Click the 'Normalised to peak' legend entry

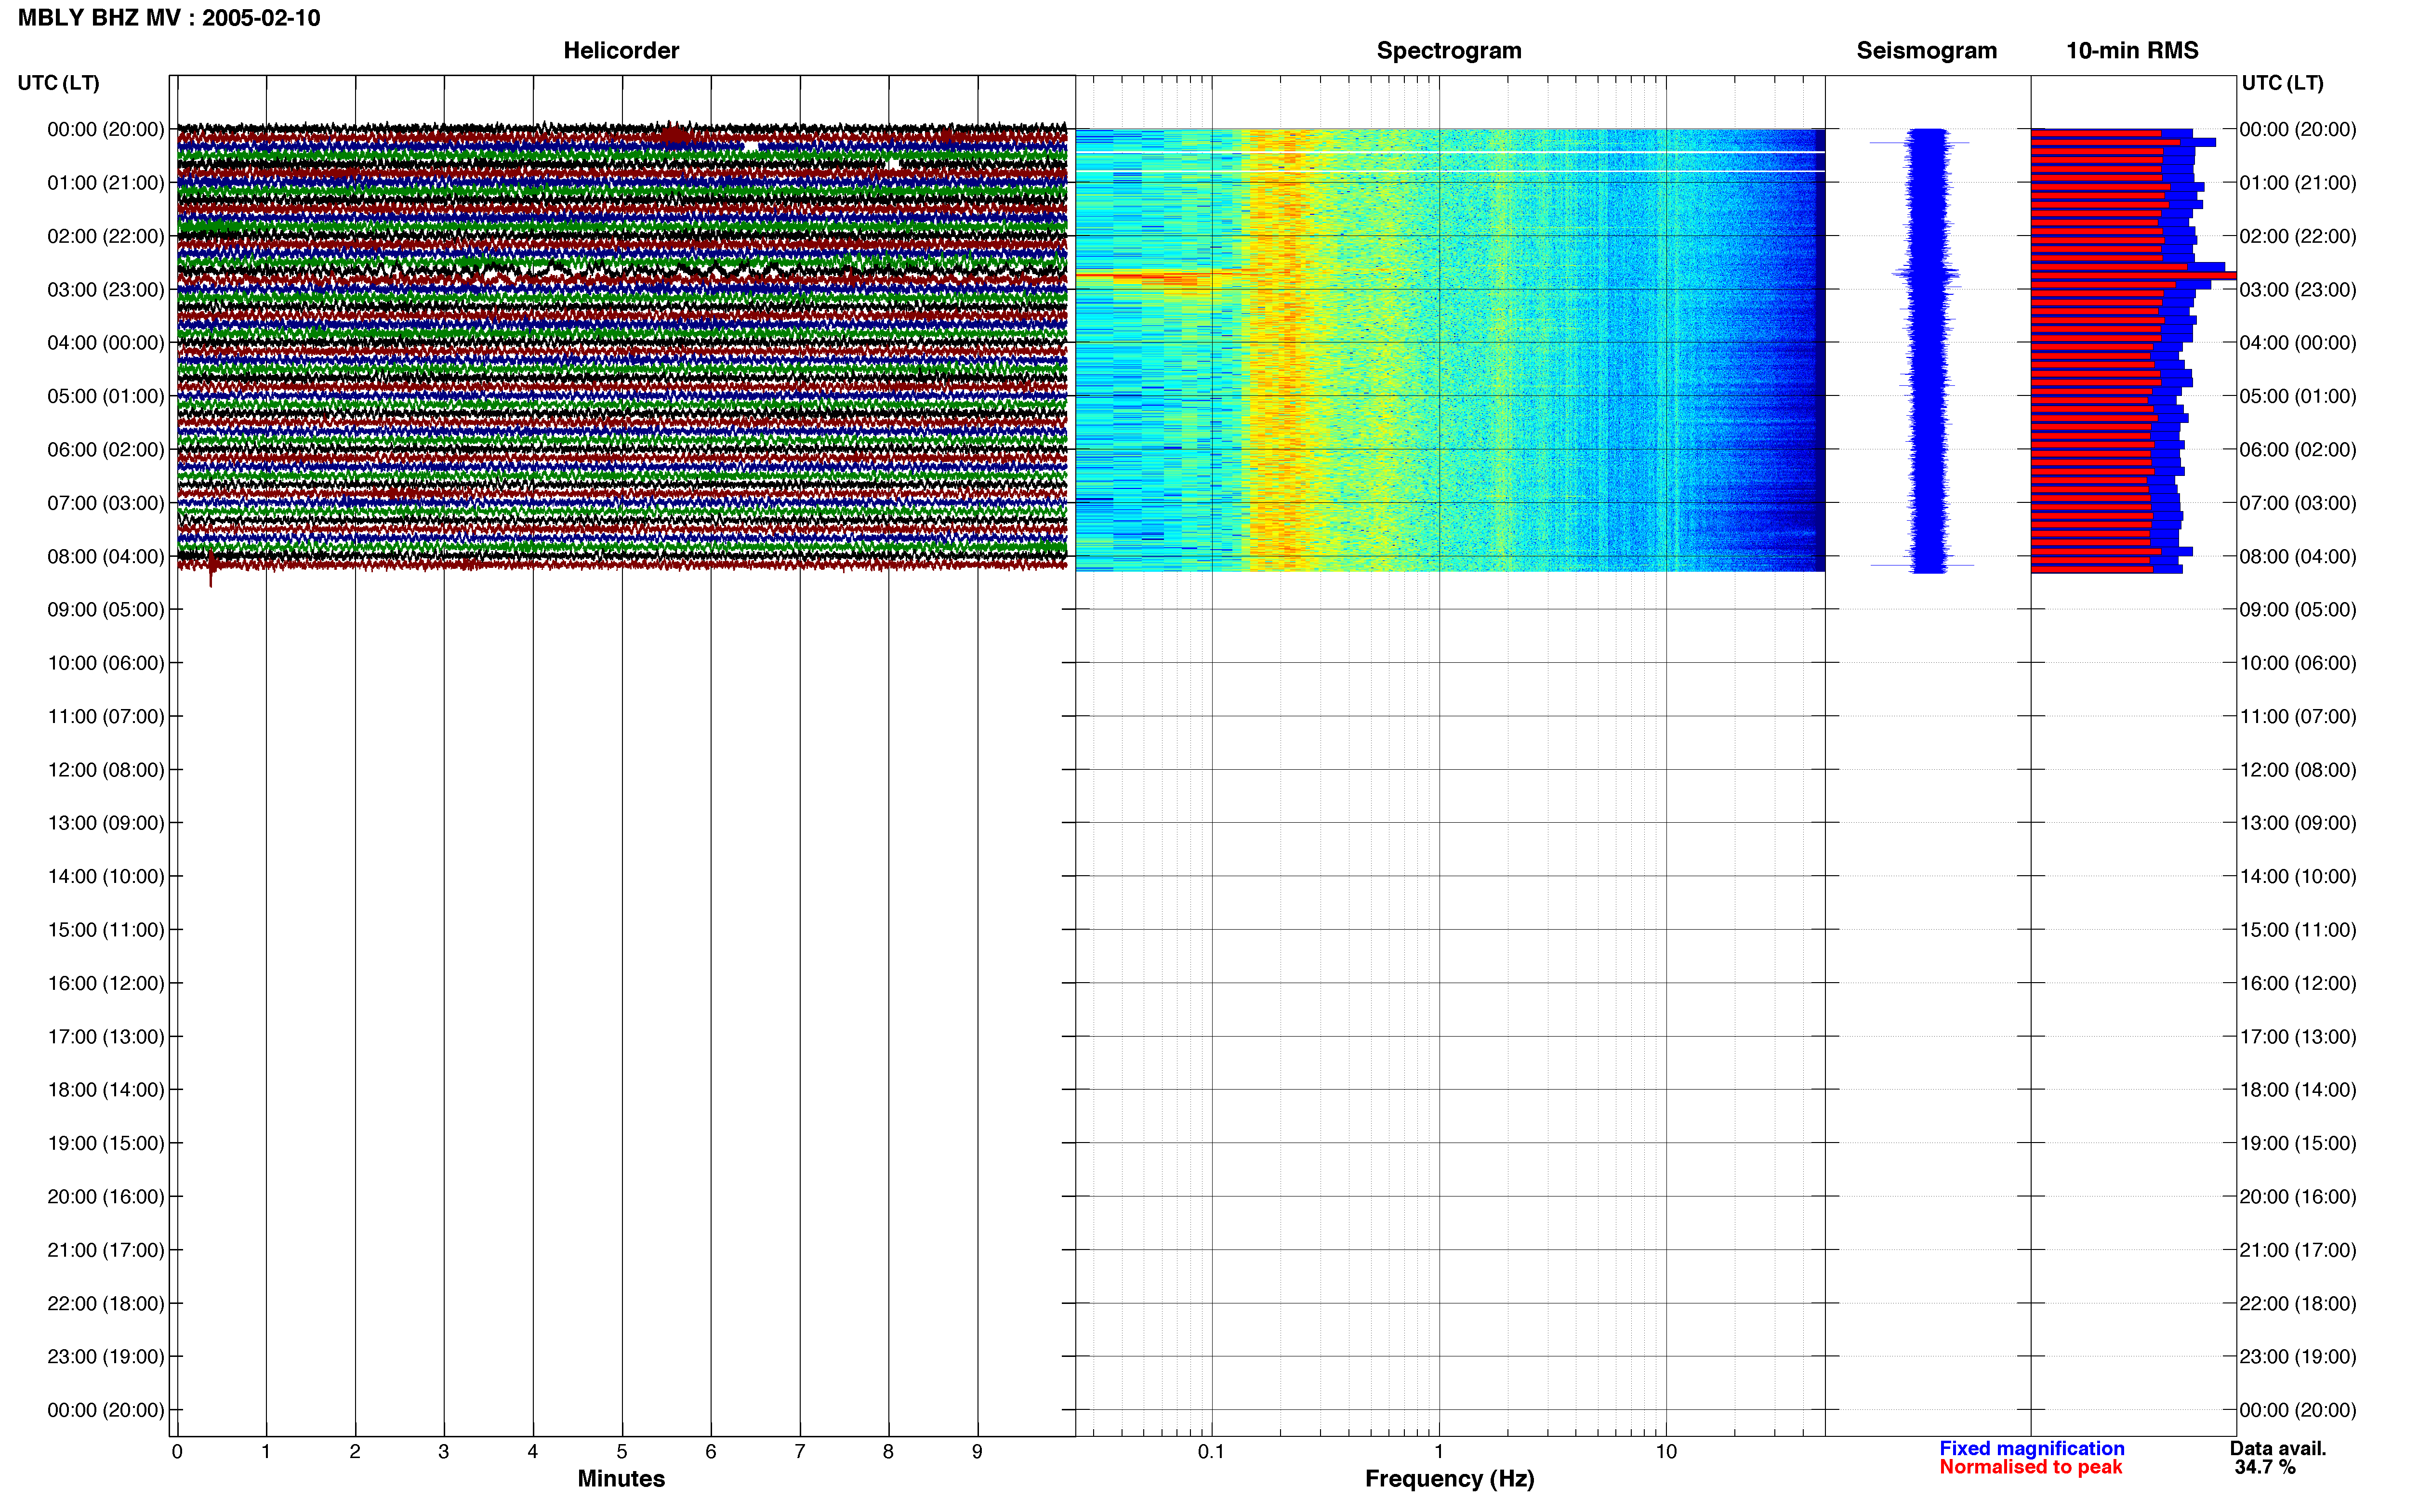pyautogui.click(x=2030, y=1467)
